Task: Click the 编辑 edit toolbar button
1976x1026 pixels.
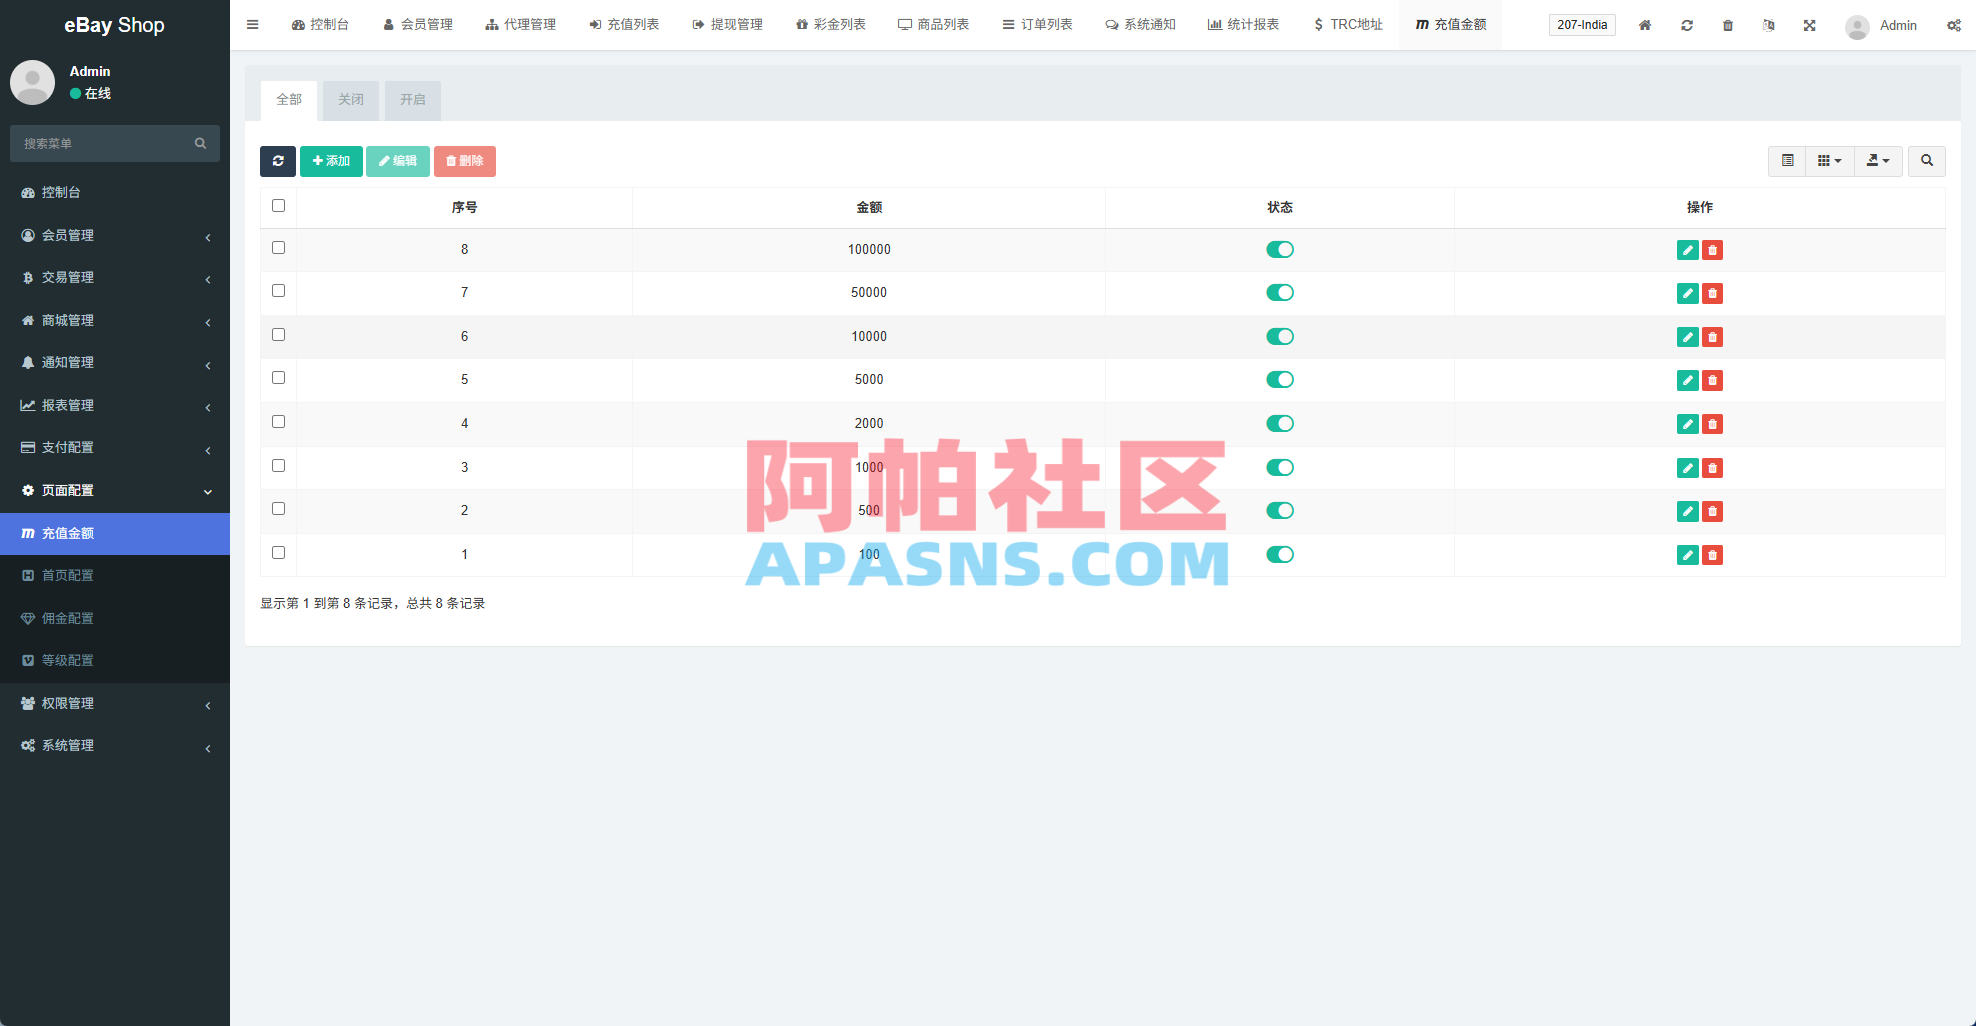Action: [398, 161]
